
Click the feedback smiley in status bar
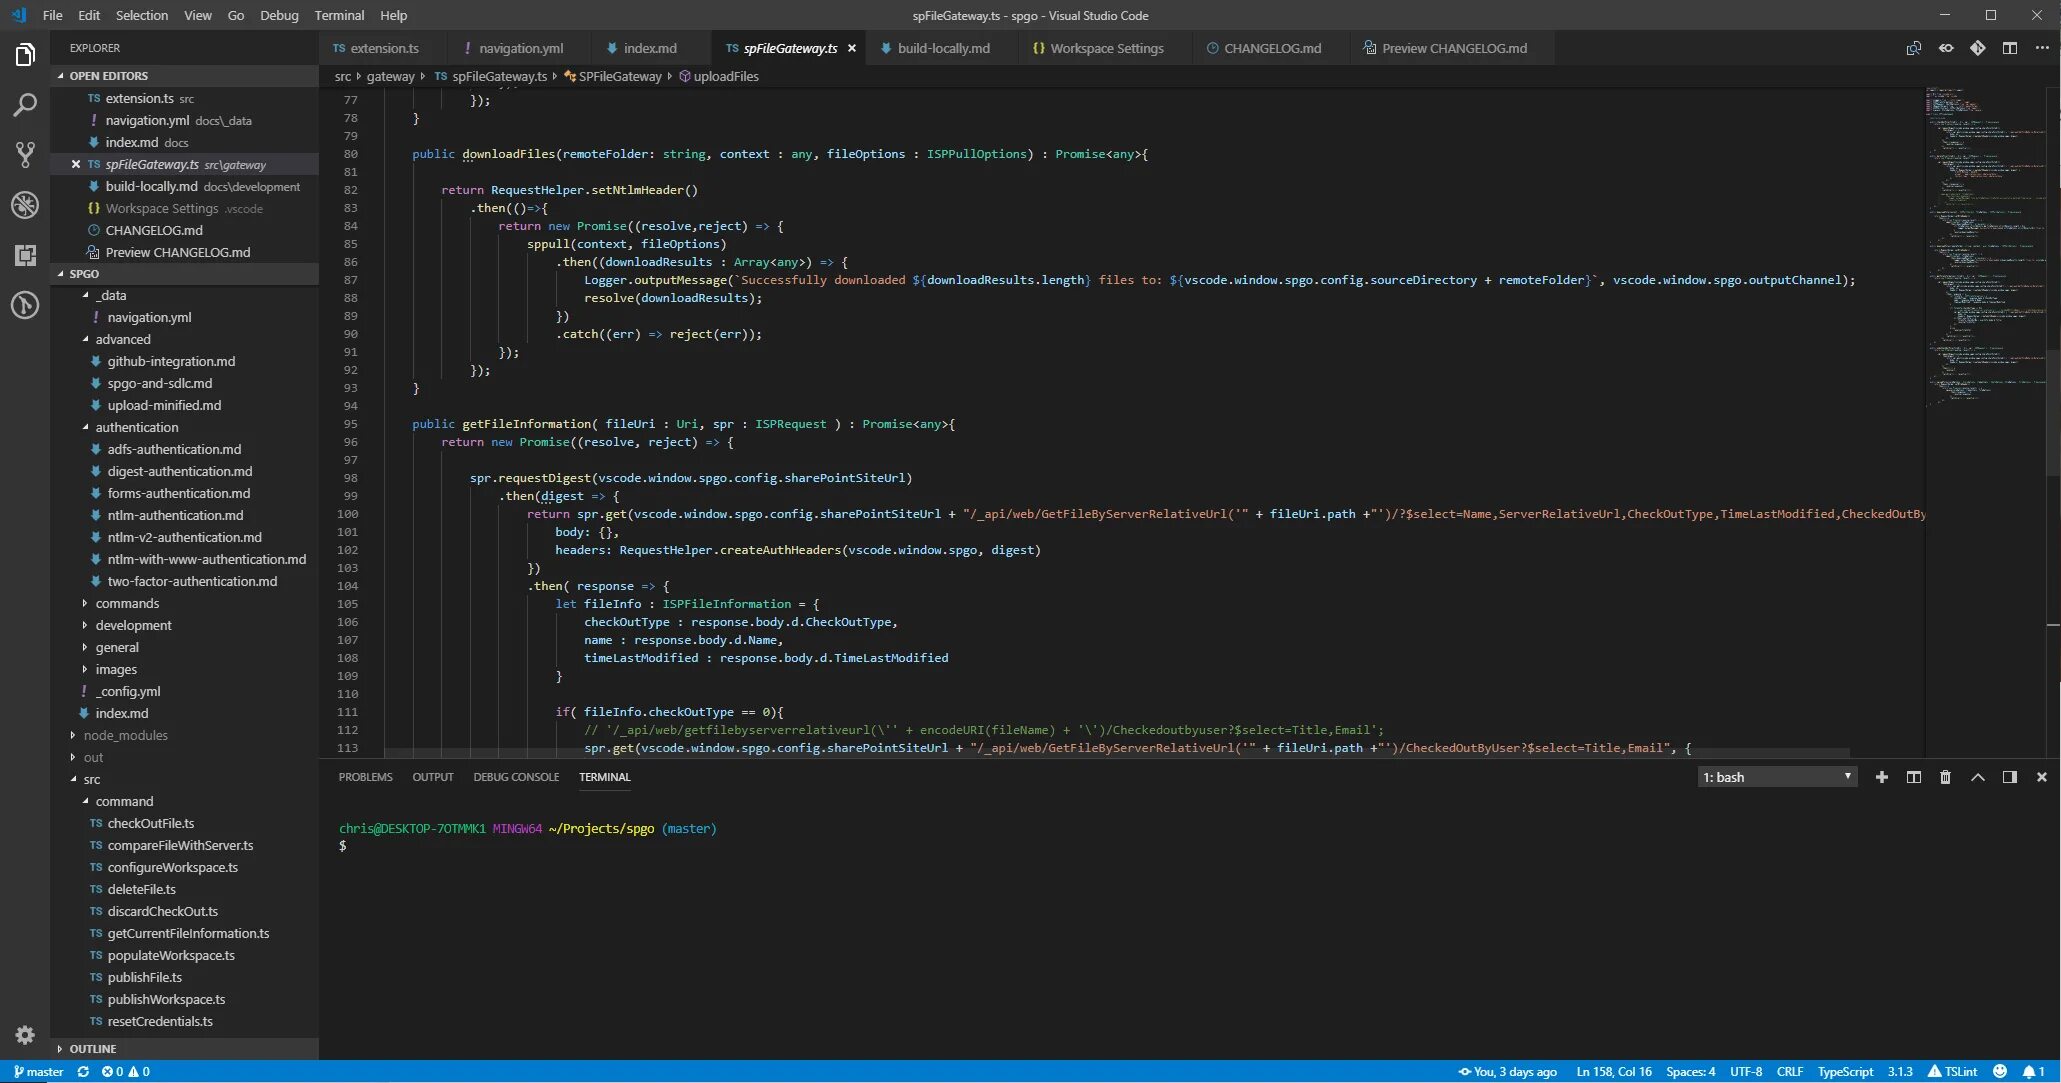[2000, 1072]
